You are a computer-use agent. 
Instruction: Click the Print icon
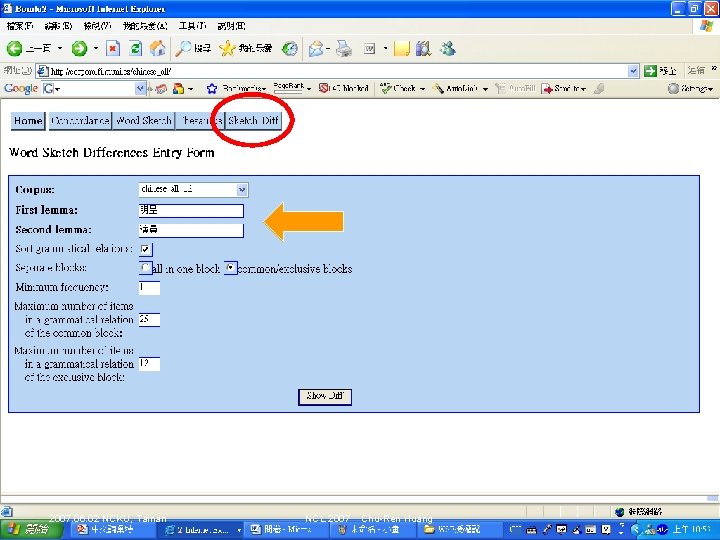pyautogui.click(x=343, y=48)
